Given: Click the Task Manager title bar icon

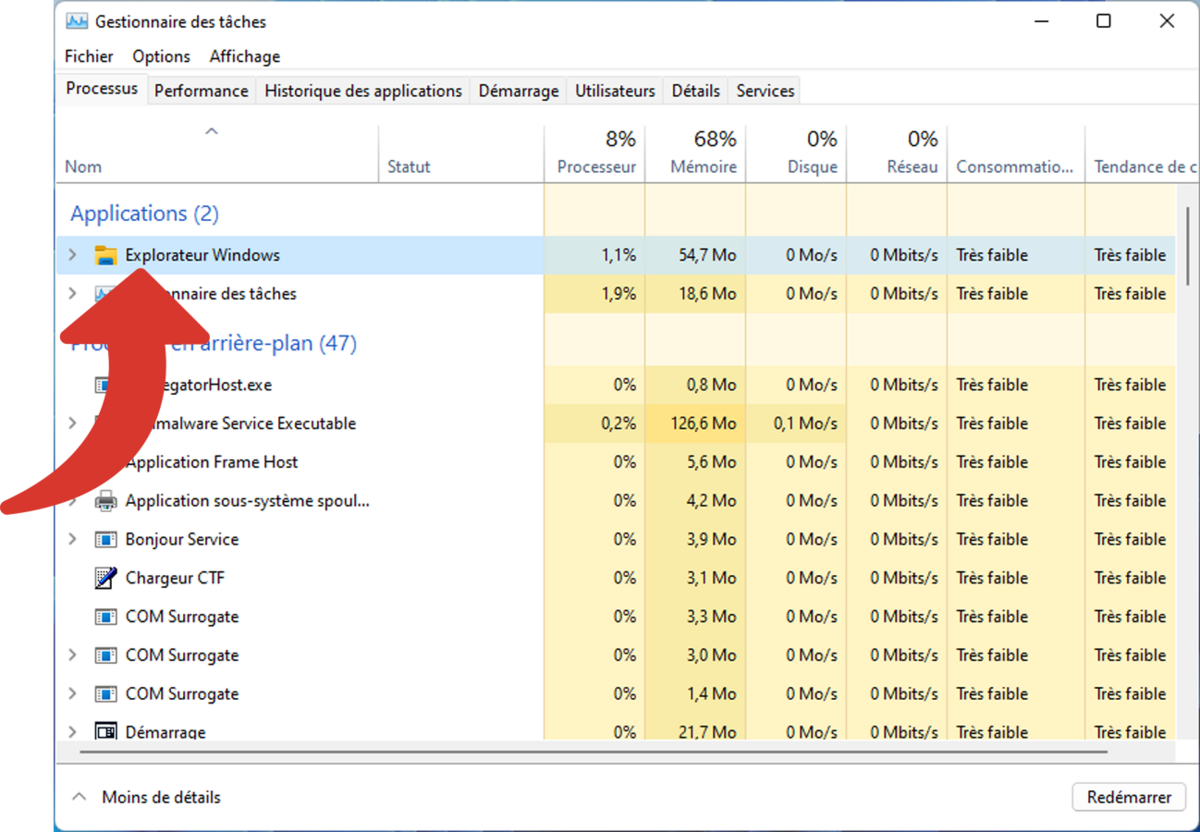Looking at the screenshot, I should click(x=76, y=21).
